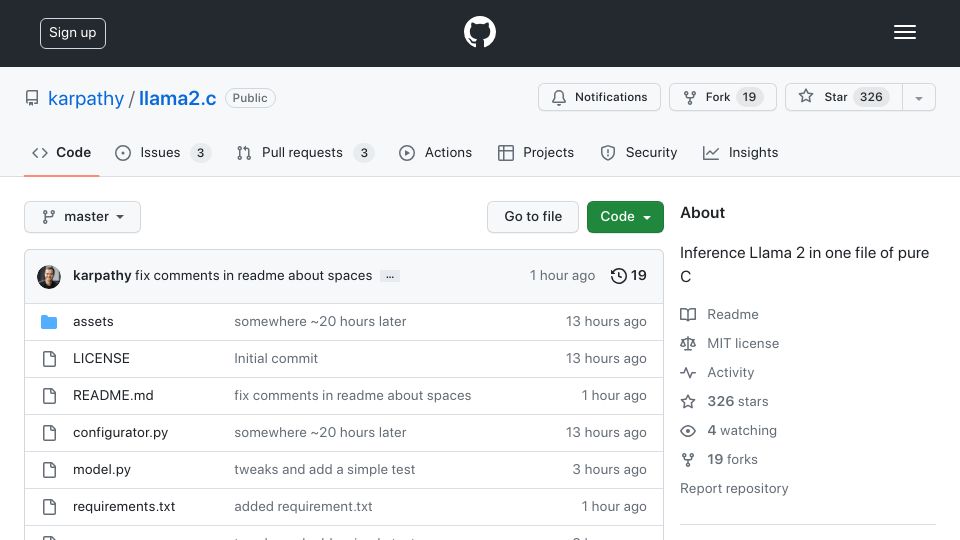The height and width of the screenshot is (540, 960).
Task: Click karpathy's avatar in the commit row
Action: click(49, 277)
